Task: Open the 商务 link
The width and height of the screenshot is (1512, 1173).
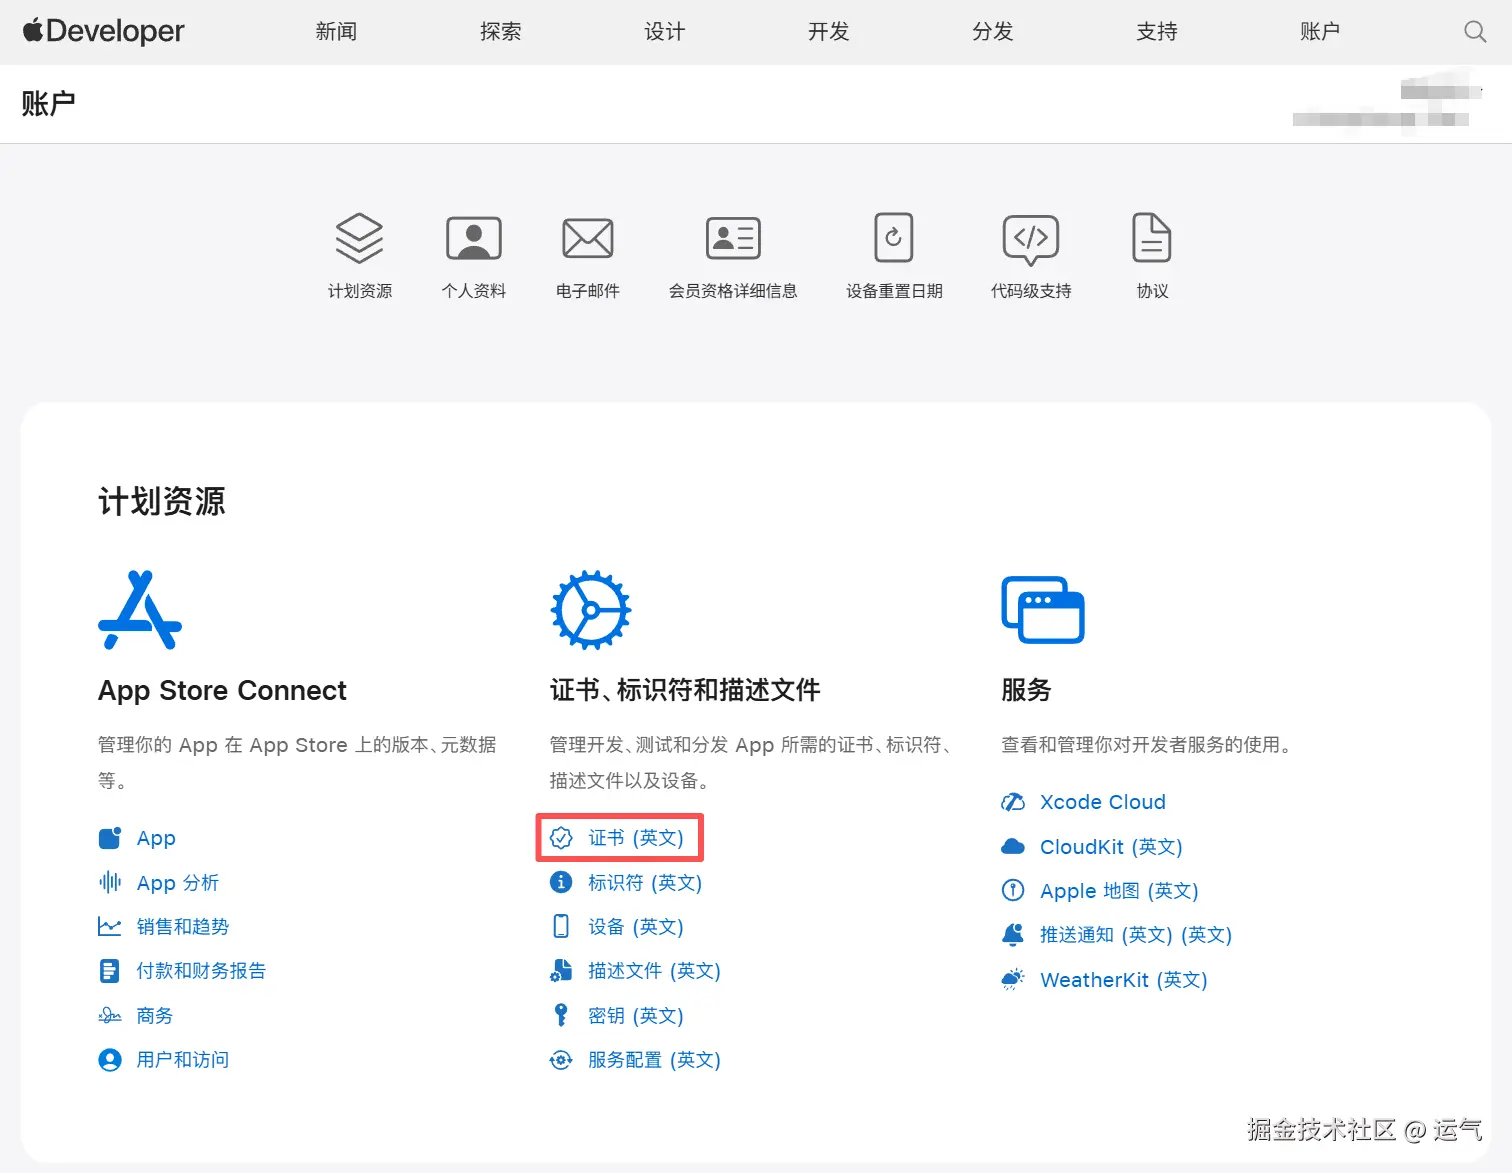Action: coord(155,1016)
